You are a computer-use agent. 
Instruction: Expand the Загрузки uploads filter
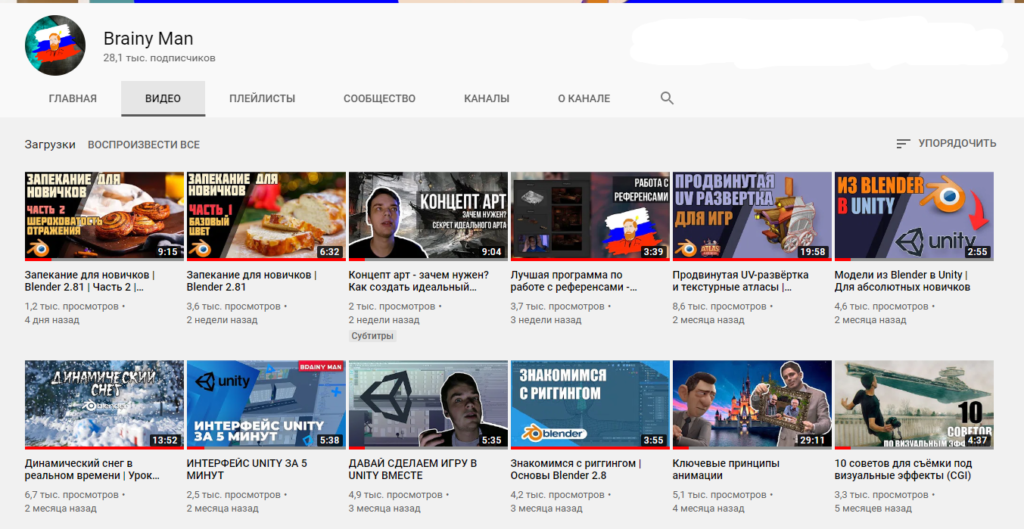coord(50,145)
